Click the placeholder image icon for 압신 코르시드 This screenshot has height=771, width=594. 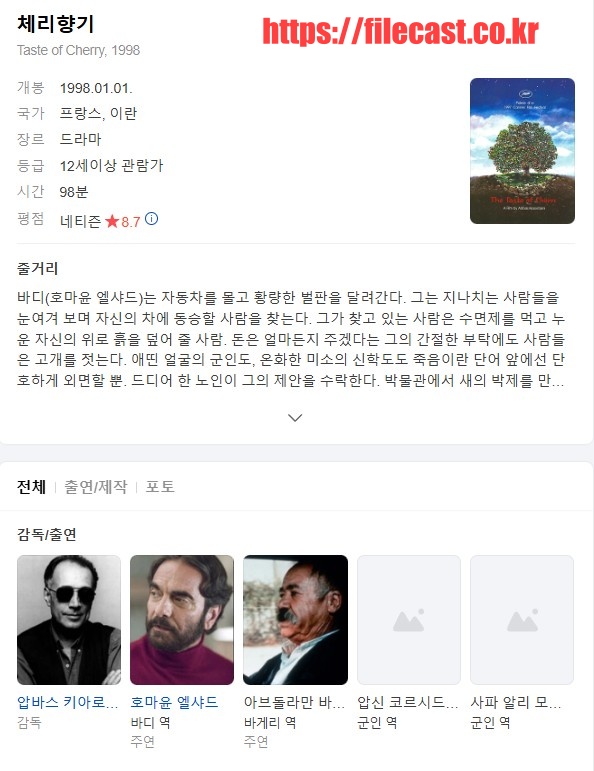409,620
